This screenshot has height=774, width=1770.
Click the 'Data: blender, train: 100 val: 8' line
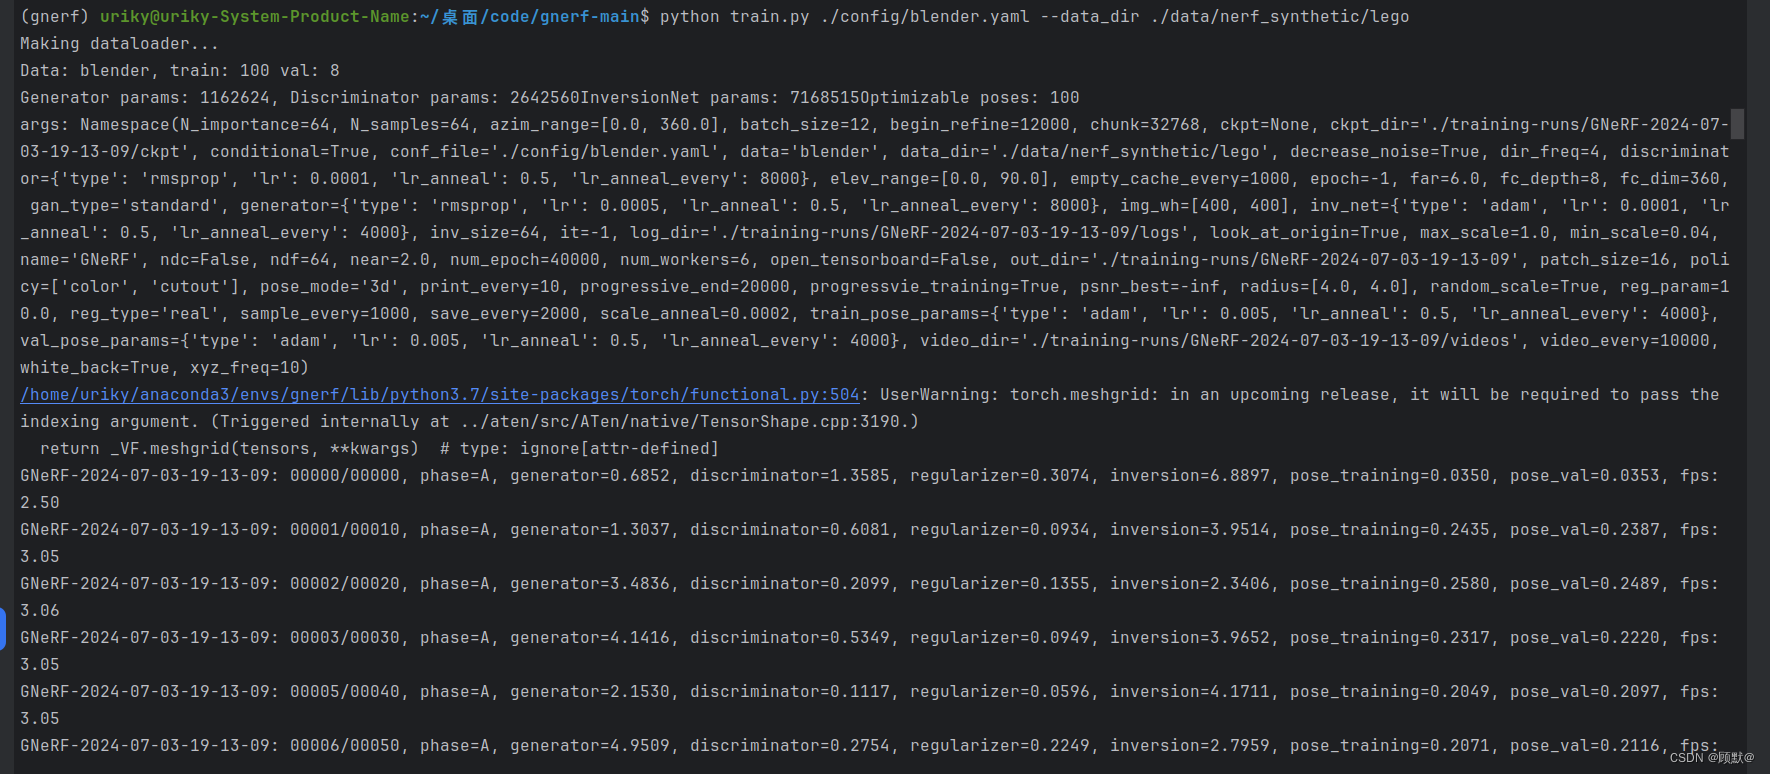click(180, 71)
